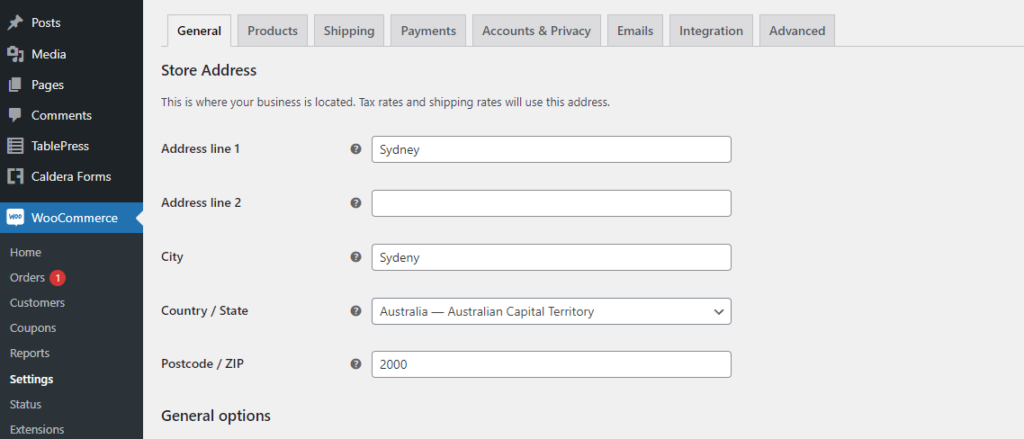Click the 'Postcode / ZIP' label
The width and height of the screenshot is (1024, 439).
click(x=202, y=365)
